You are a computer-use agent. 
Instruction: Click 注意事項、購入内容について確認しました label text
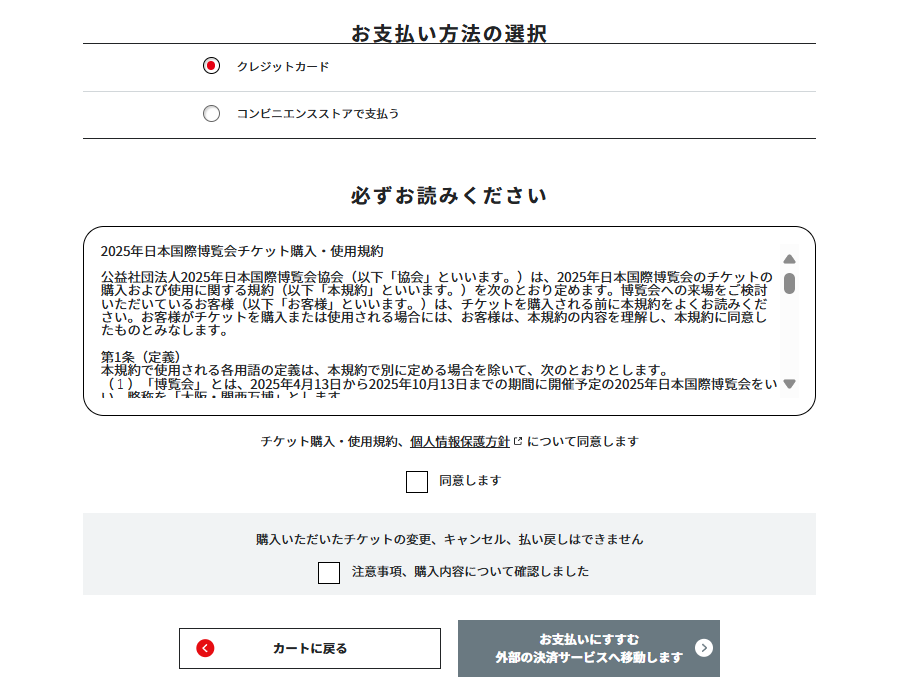471,571
